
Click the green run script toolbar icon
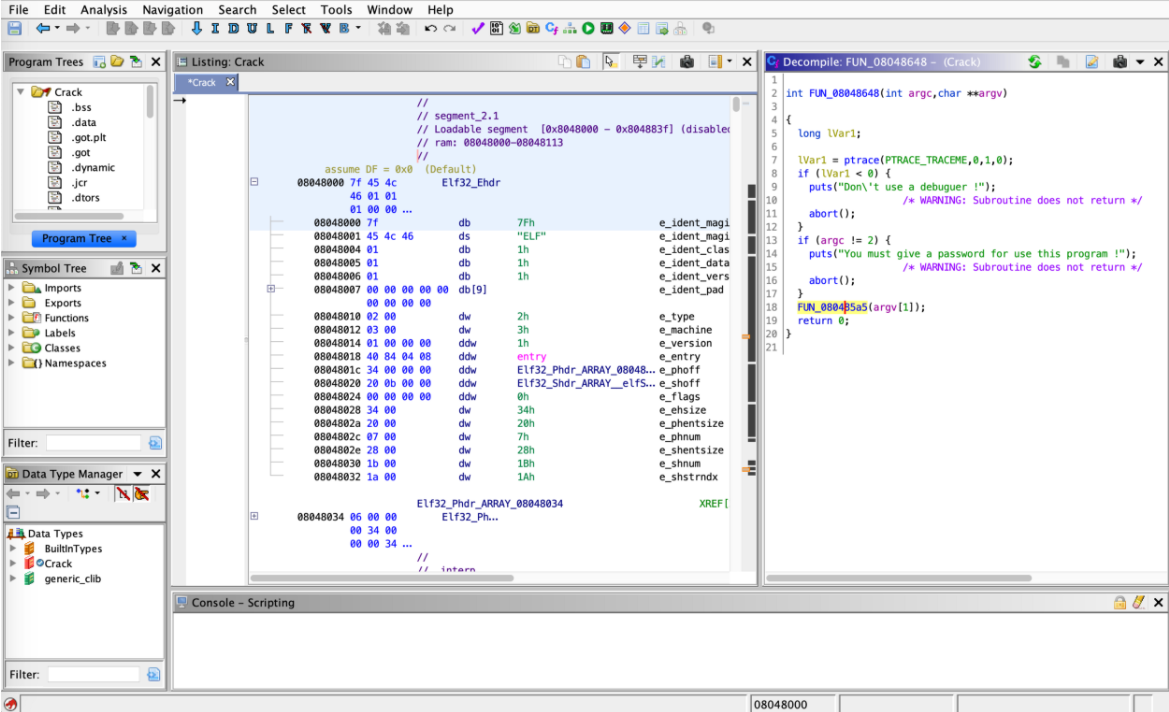coord(588,28)
